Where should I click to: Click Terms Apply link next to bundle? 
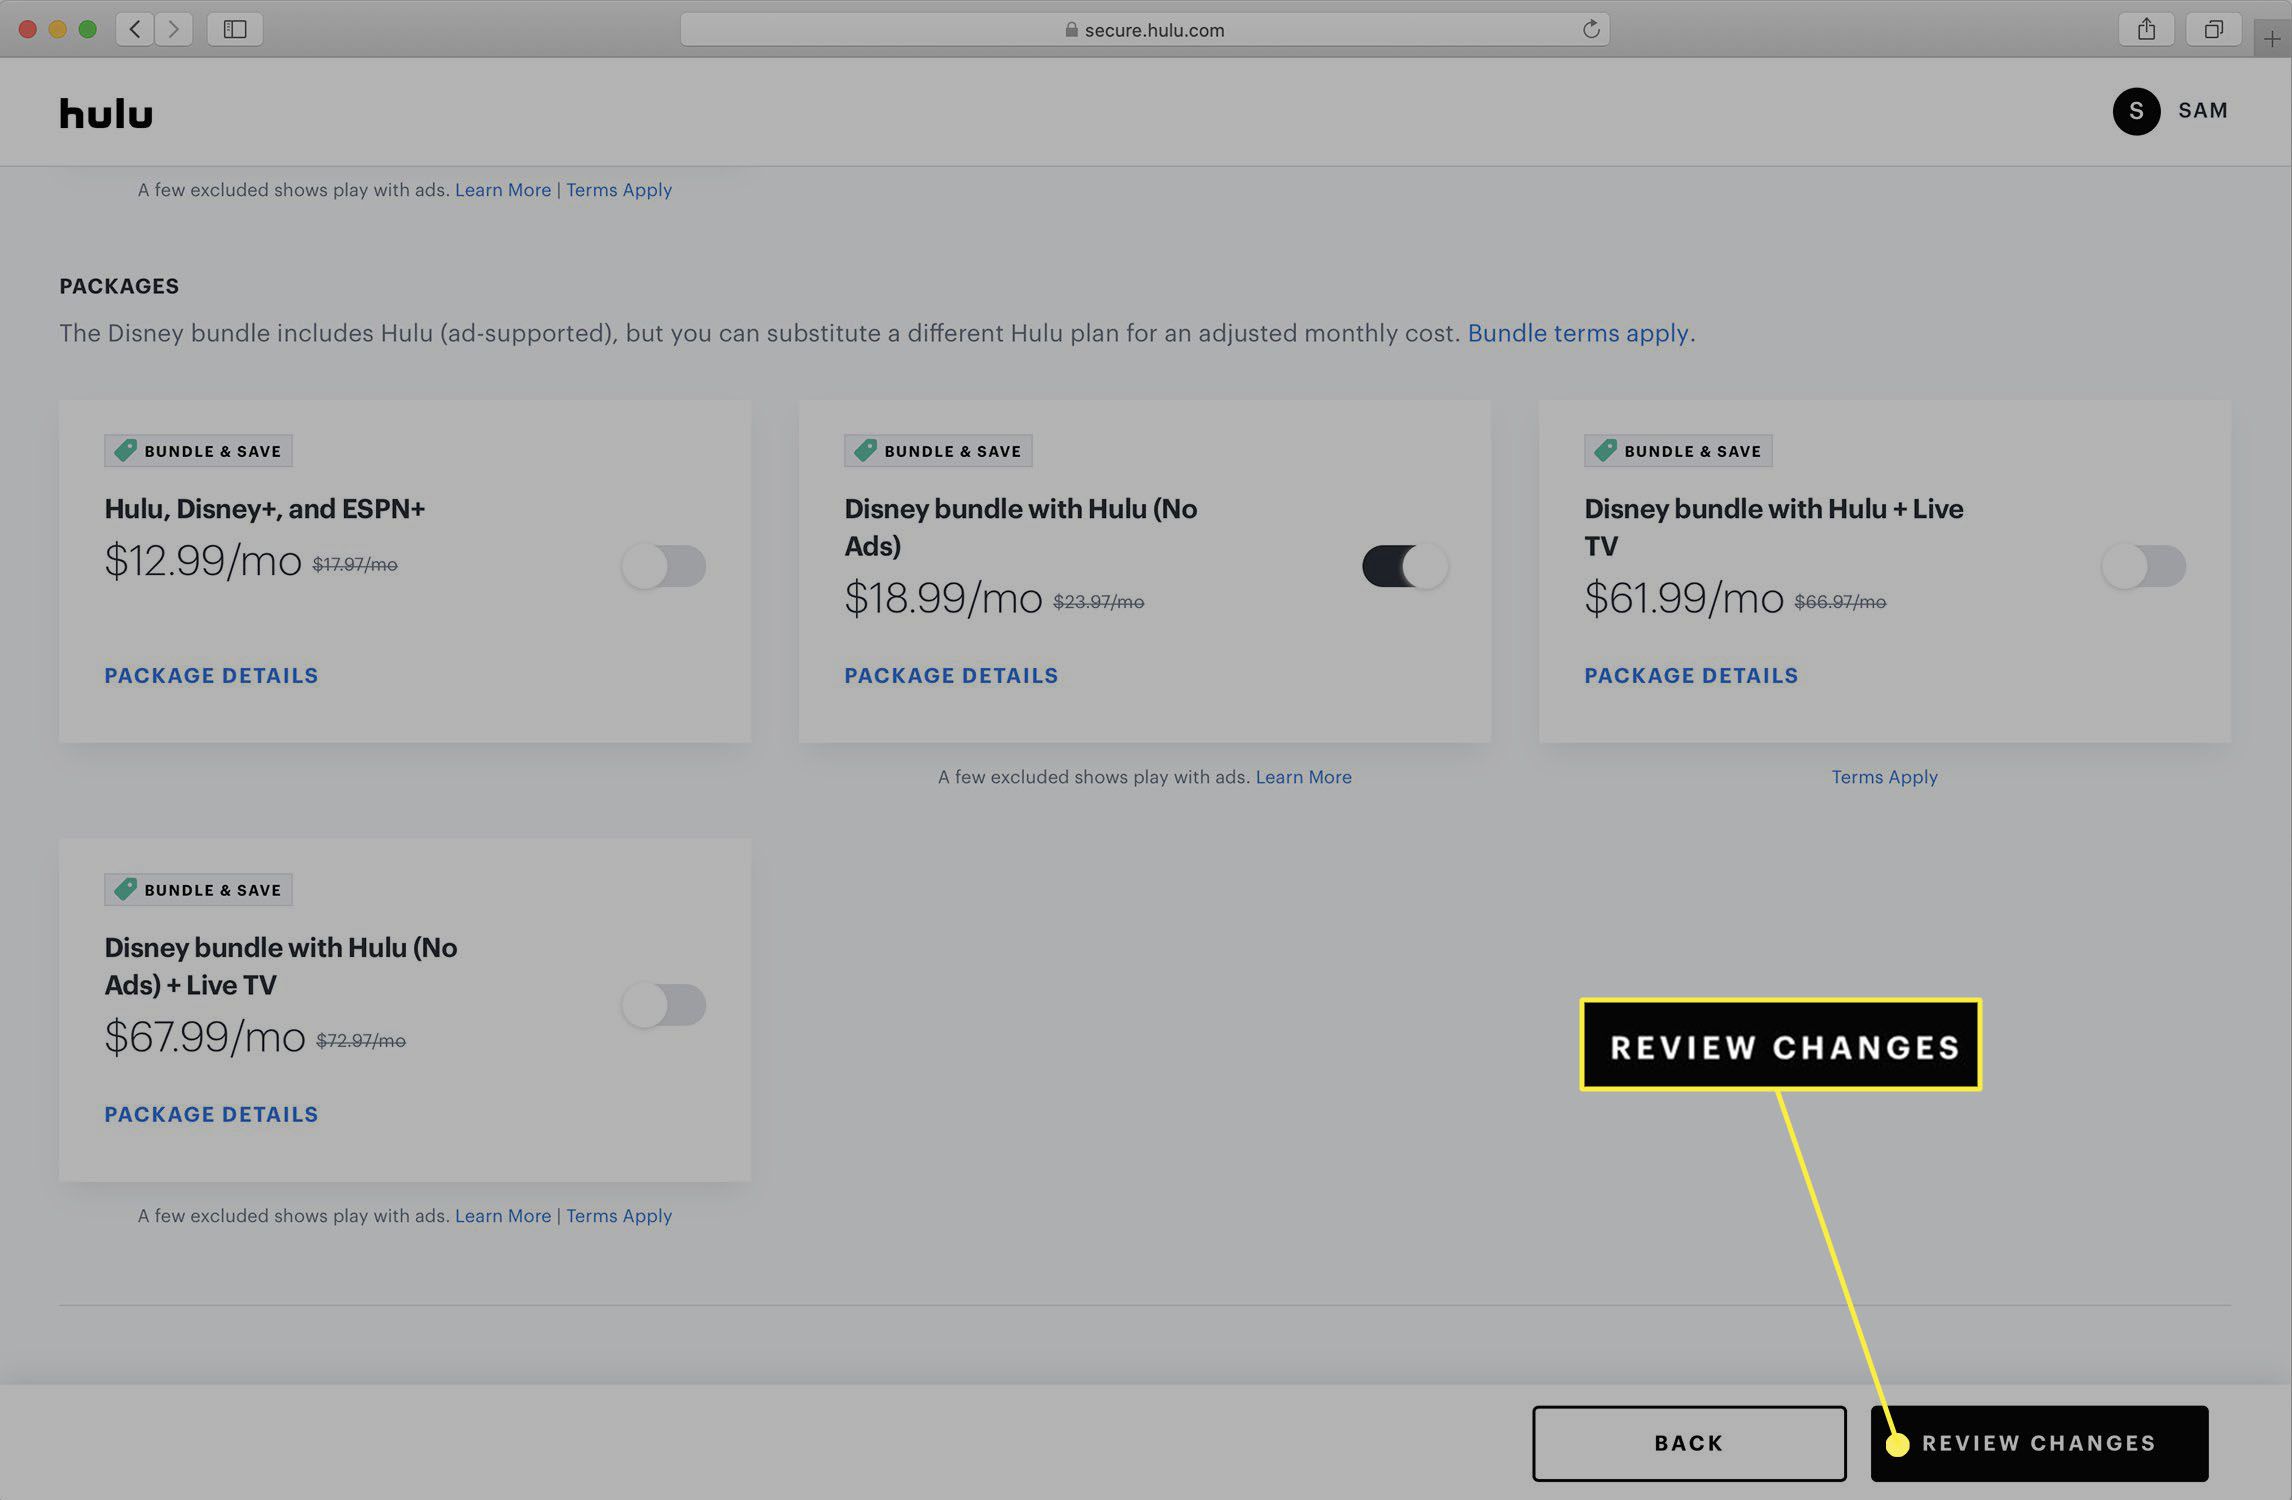[x=1883, y=775]
